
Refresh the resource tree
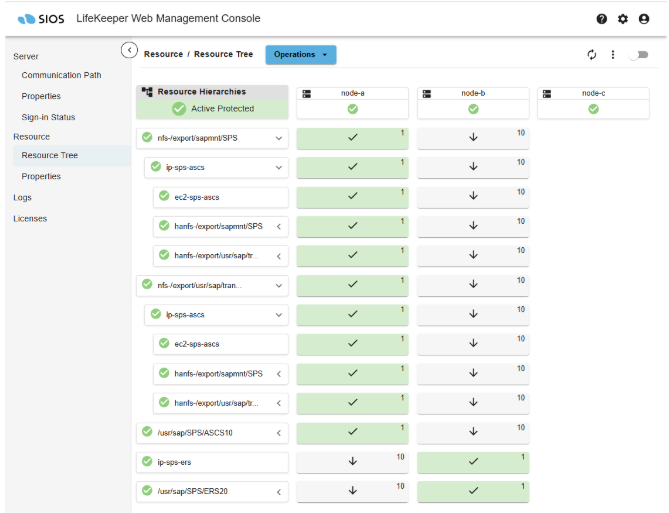click(592, 54)
